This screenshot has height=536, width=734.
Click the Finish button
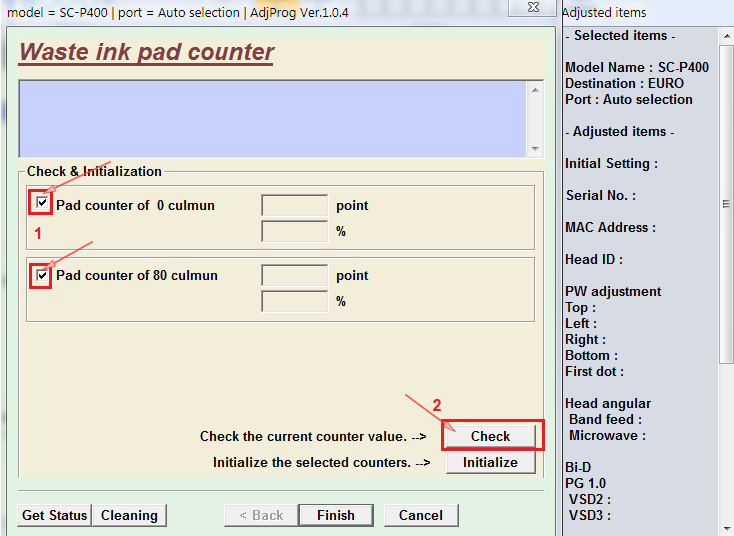336,515
